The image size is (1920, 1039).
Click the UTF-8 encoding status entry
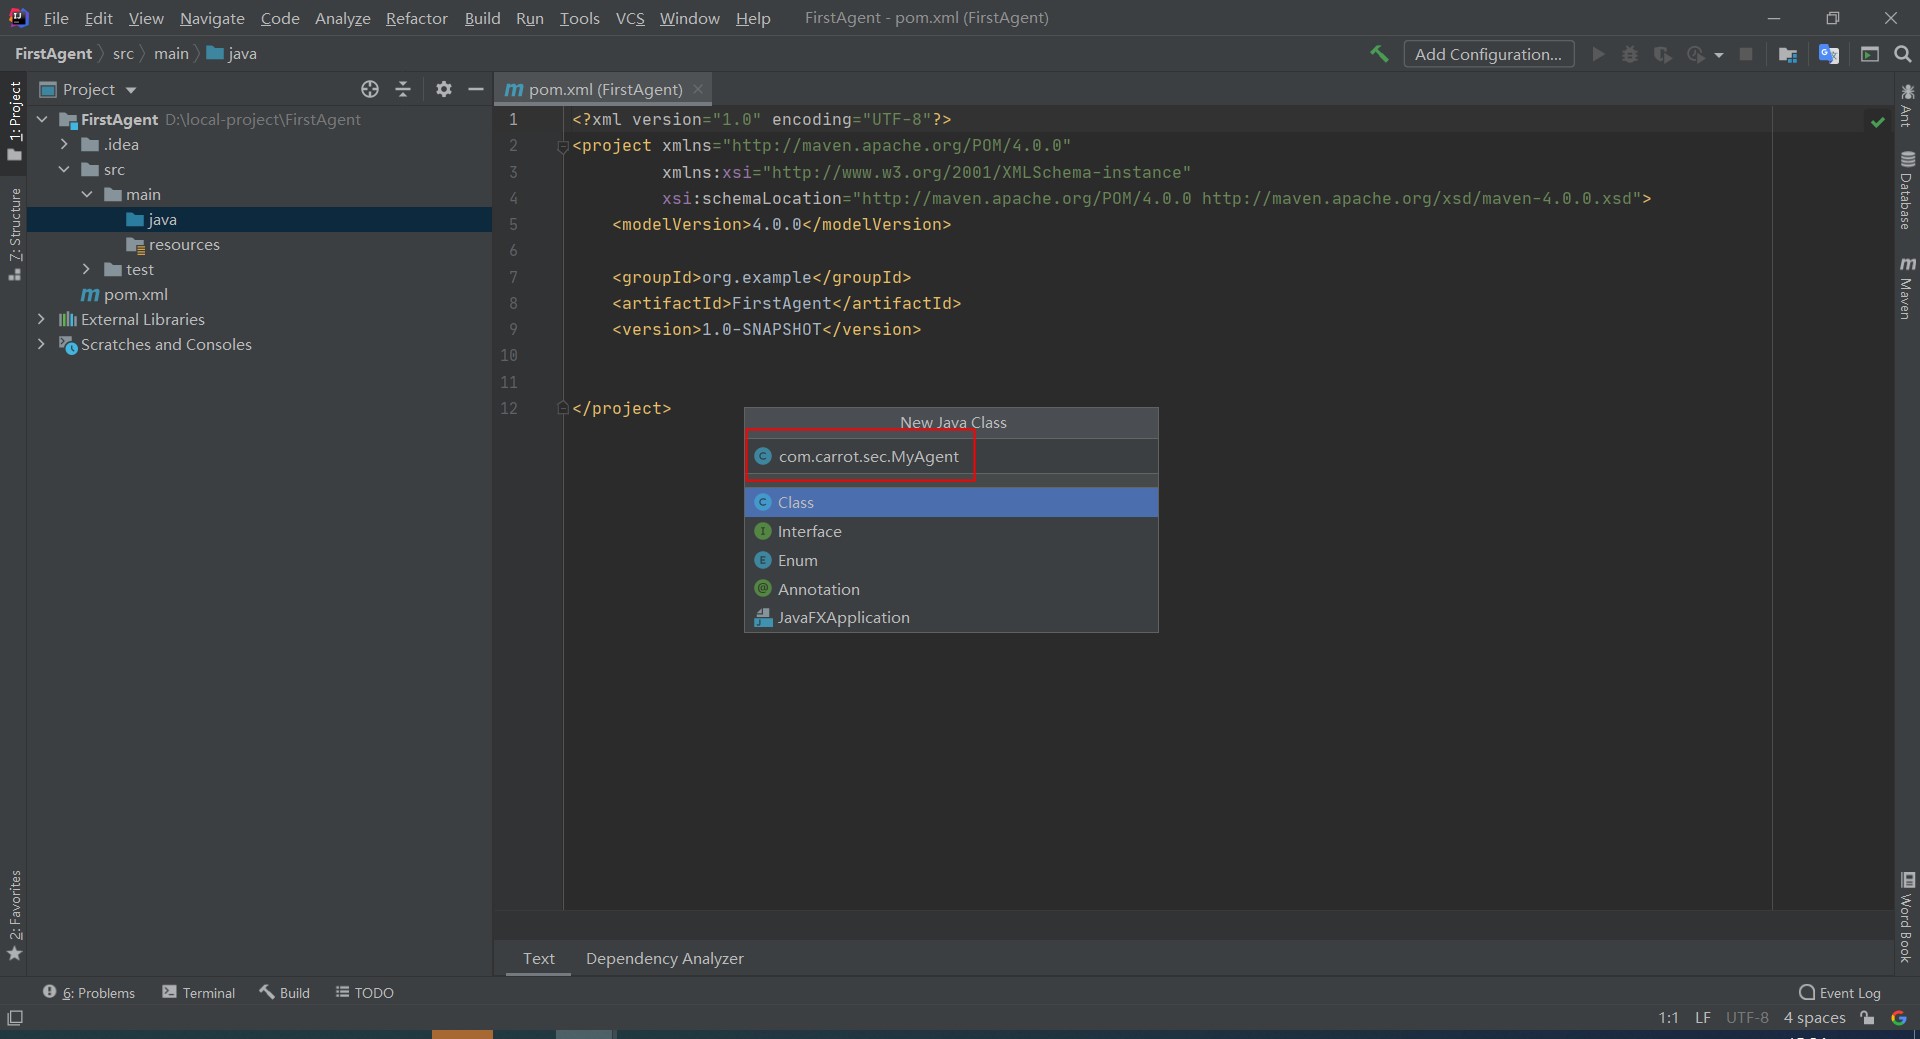(1747, 1018)
